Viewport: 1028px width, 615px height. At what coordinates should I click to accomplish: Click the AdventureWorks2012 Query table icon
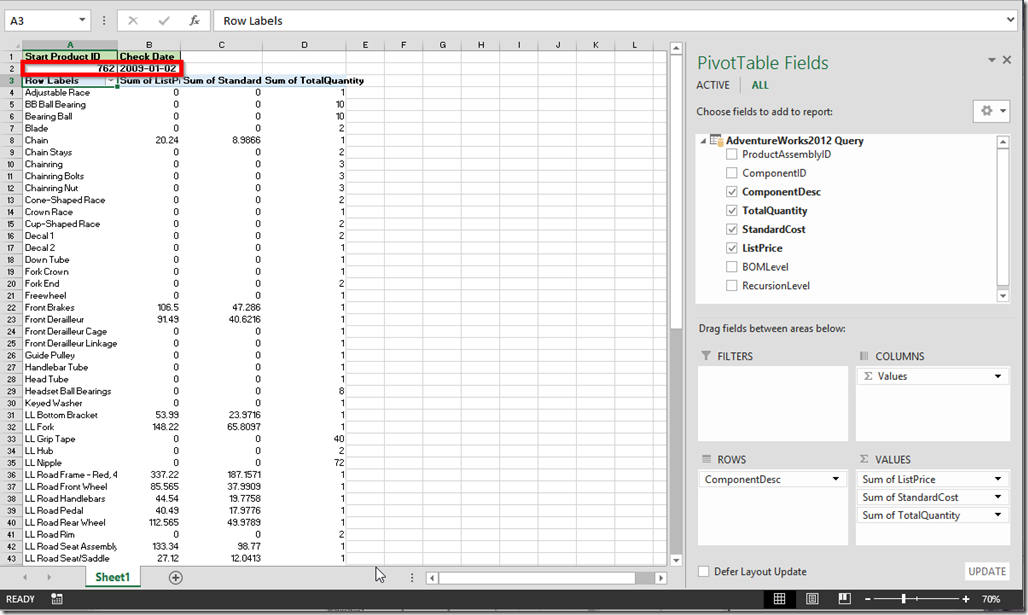coord(717,140)
